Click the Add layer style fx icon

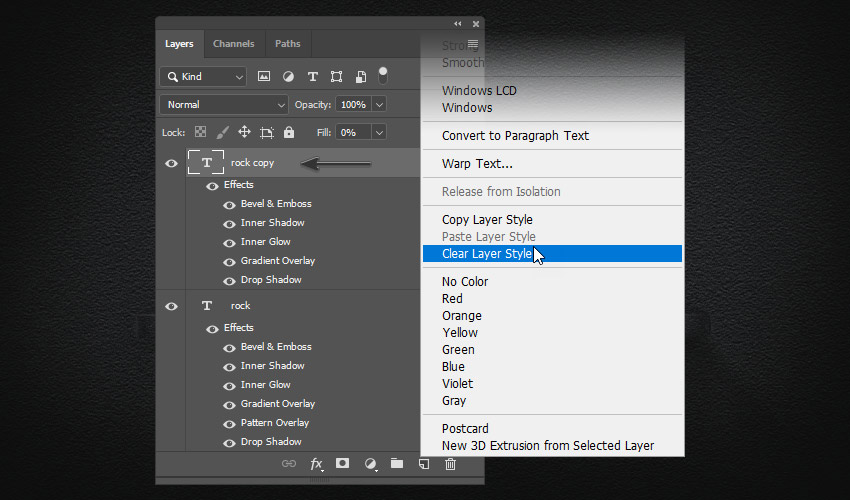click(x=316, y=464)
